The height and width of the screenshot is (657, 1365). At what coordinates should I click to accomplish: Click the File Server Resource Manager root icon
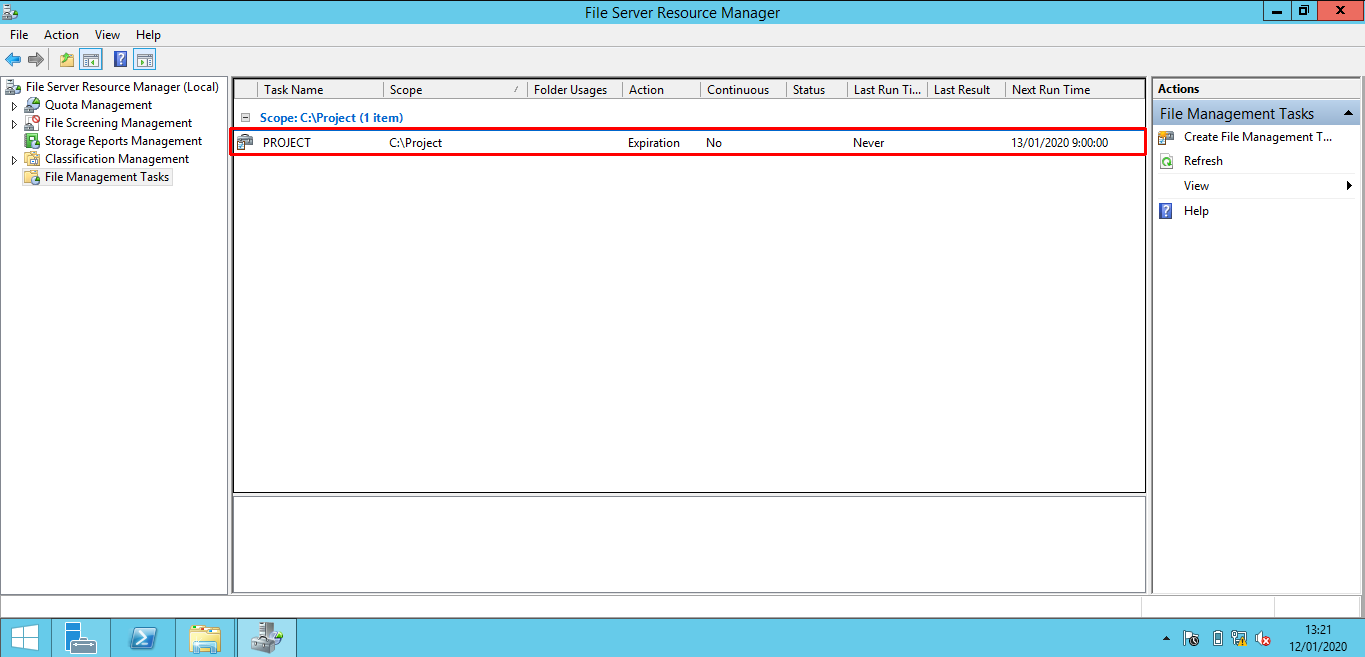pos(13,87)
